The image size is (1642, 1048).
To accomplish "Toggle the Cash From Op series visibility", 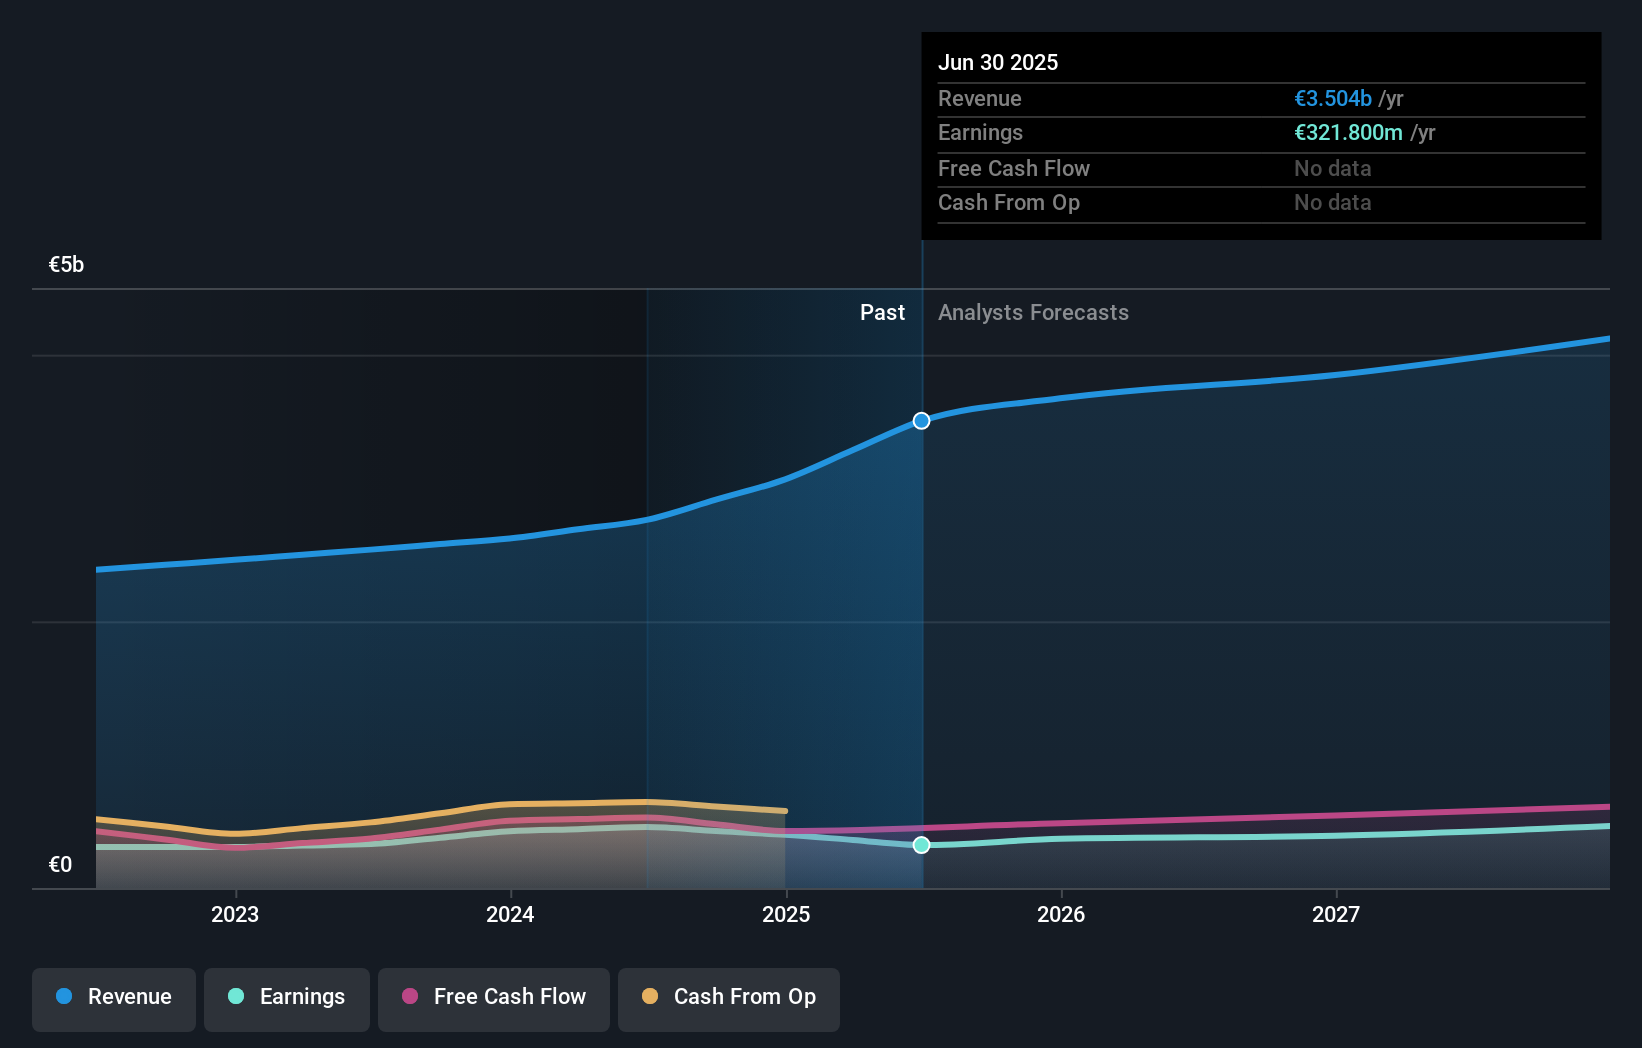I will (729, 999).
